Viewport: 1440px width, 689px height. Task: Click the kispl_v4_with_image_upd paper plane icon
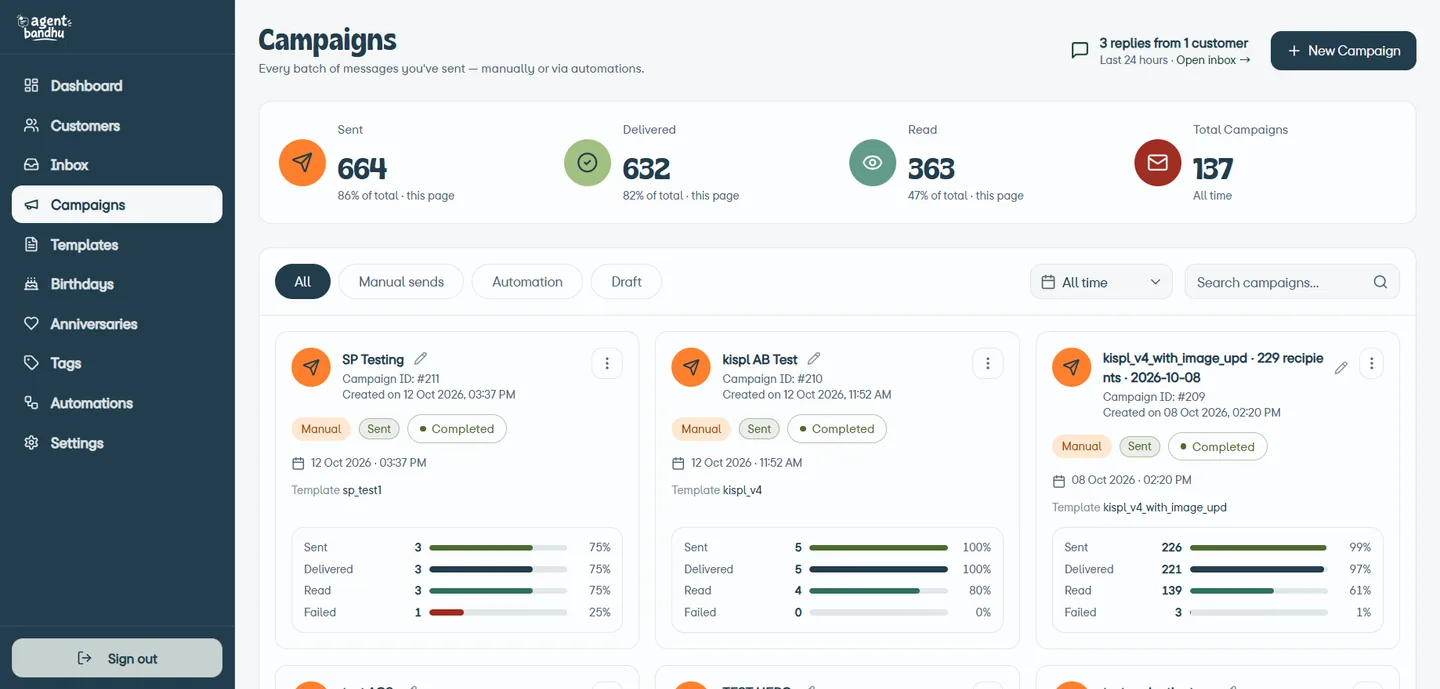coord(1072,367)
